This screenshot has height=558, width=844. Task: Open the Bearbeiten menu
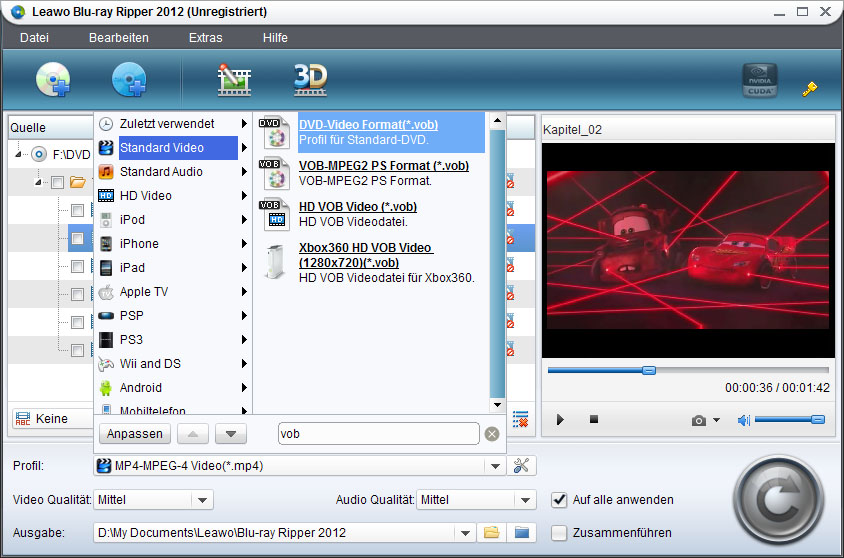point(119,38)
